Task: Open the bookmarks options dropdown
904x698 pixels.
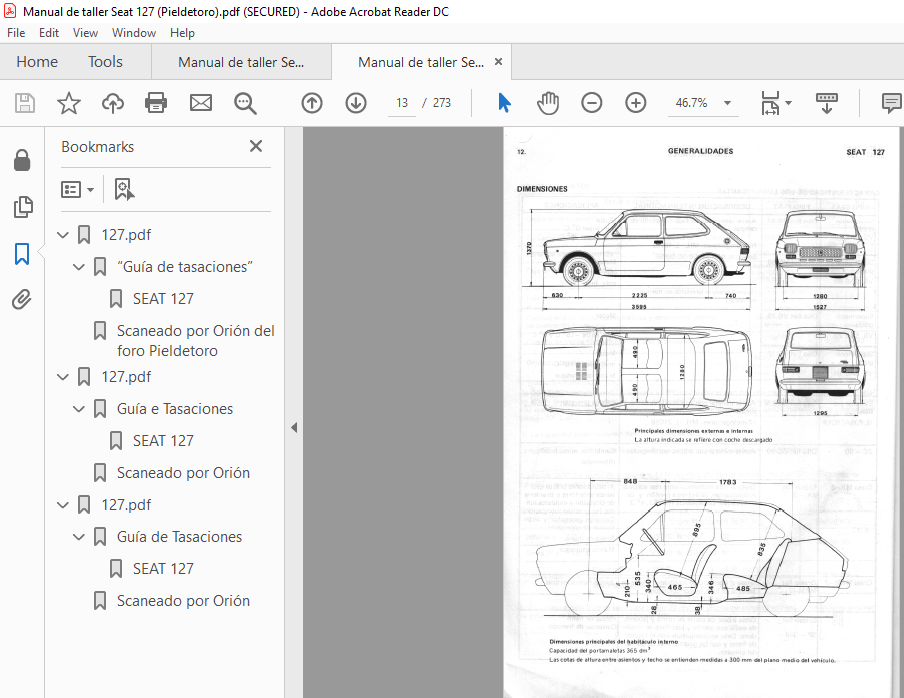Action: pyautogui.click(x=77, y=190)
